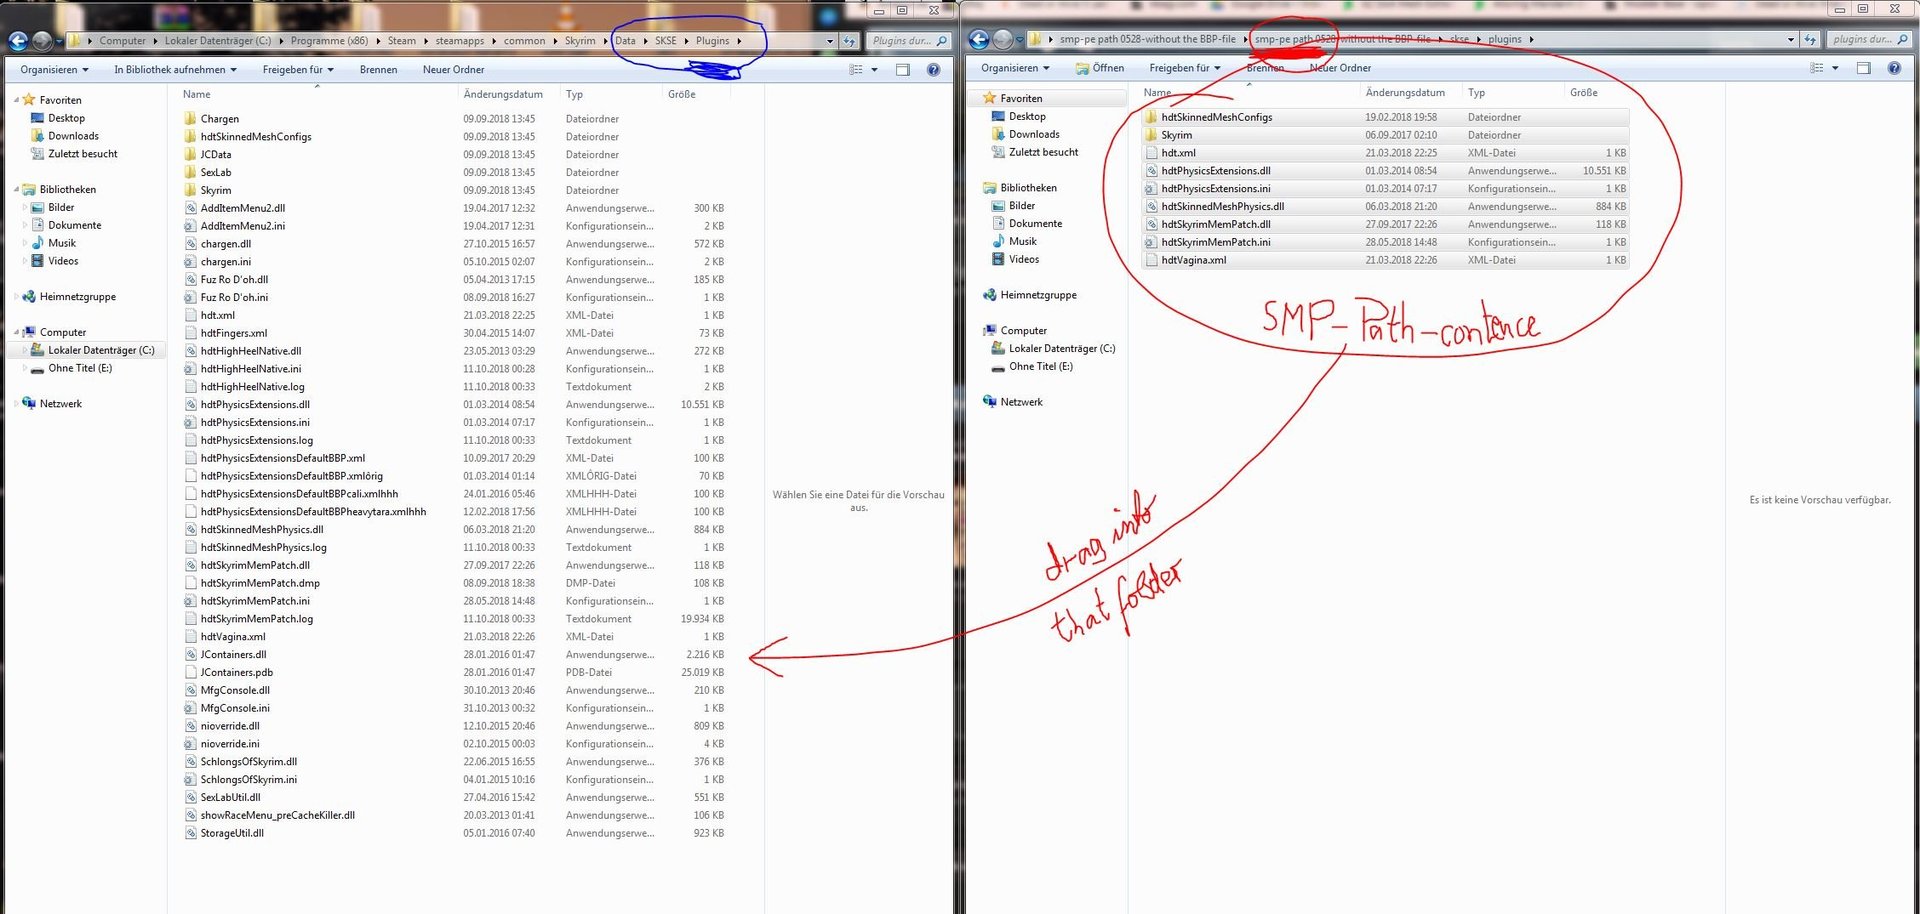The width and height of the screenshot is (1920, 914).
Task: Click Brennen in left window toolbar
Action: tap(378, 70)
